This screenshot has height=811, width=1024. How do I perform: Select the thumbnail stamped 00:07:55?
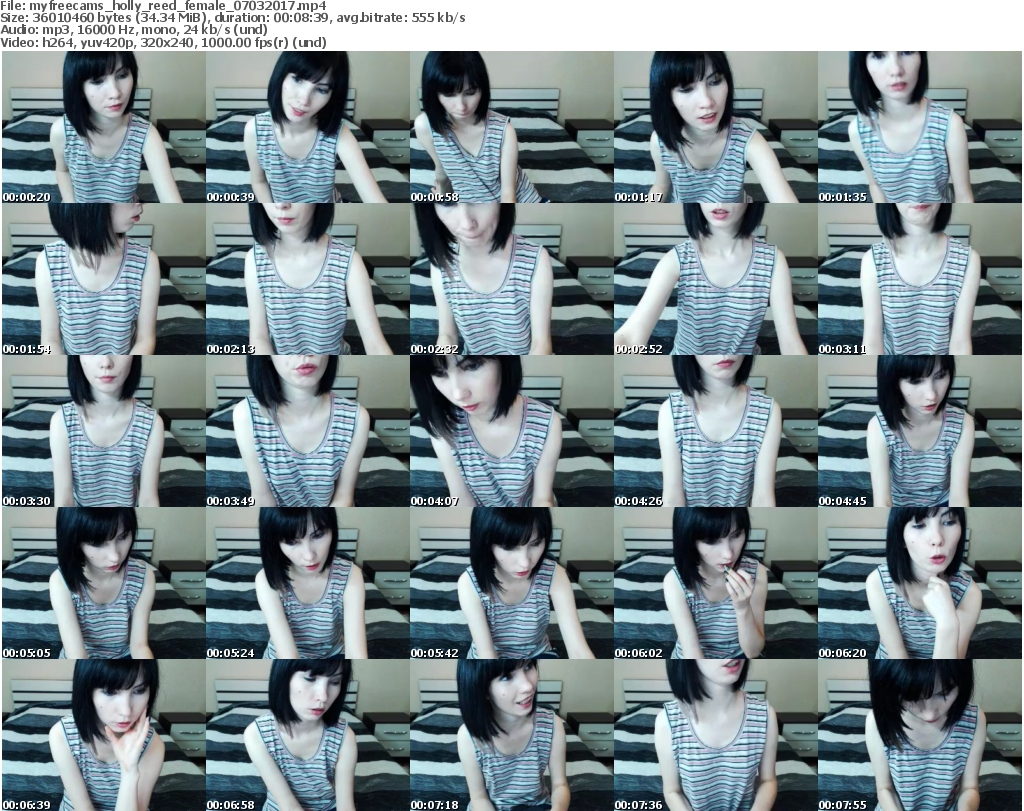coord(920,735)
